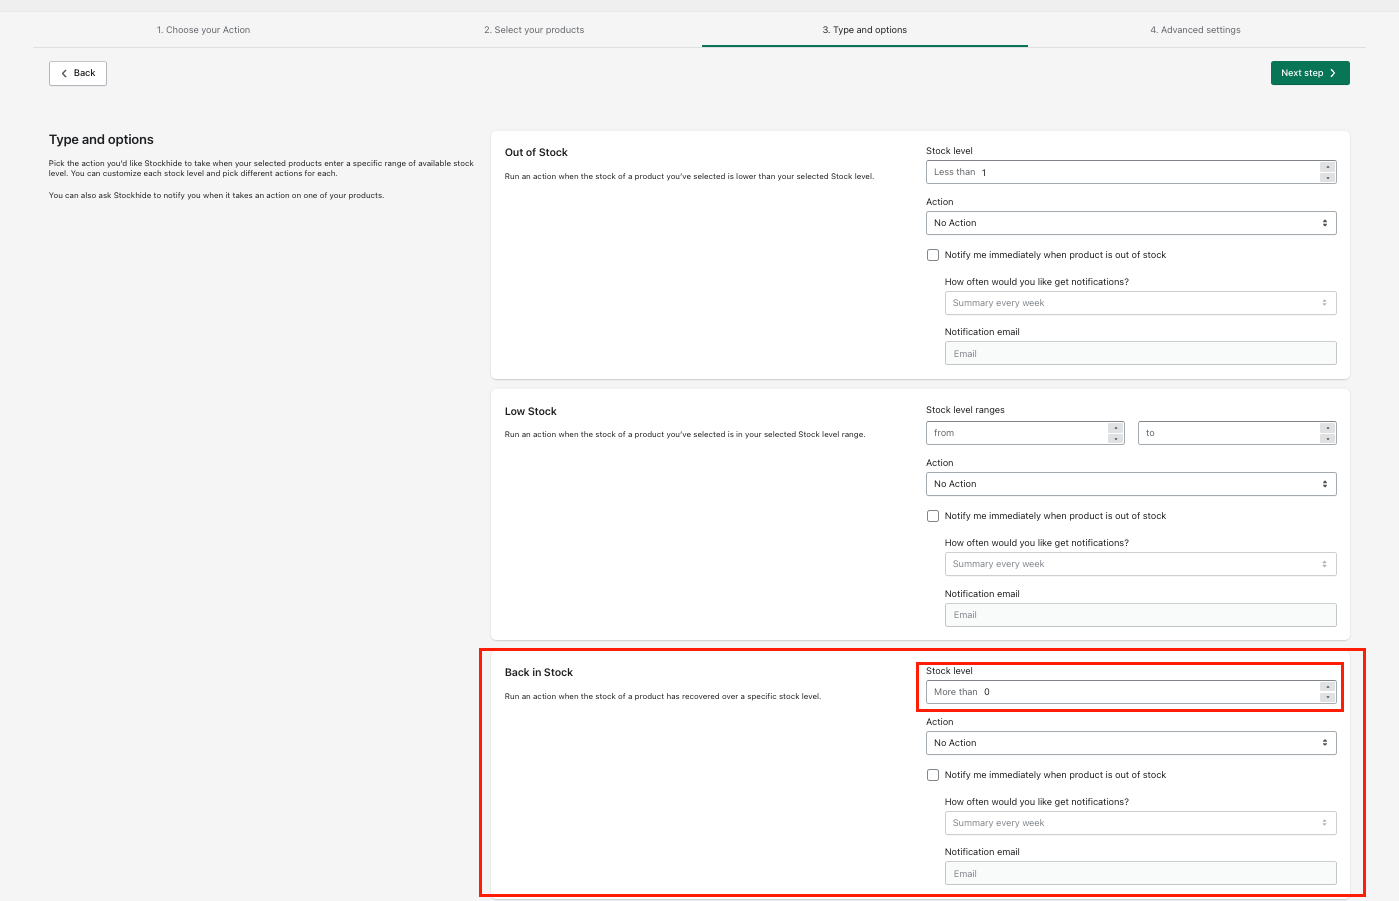Image resolution: width=1399 pixels, height=901 pixels.
Task: Click the Back button
Action: [78, 73]
